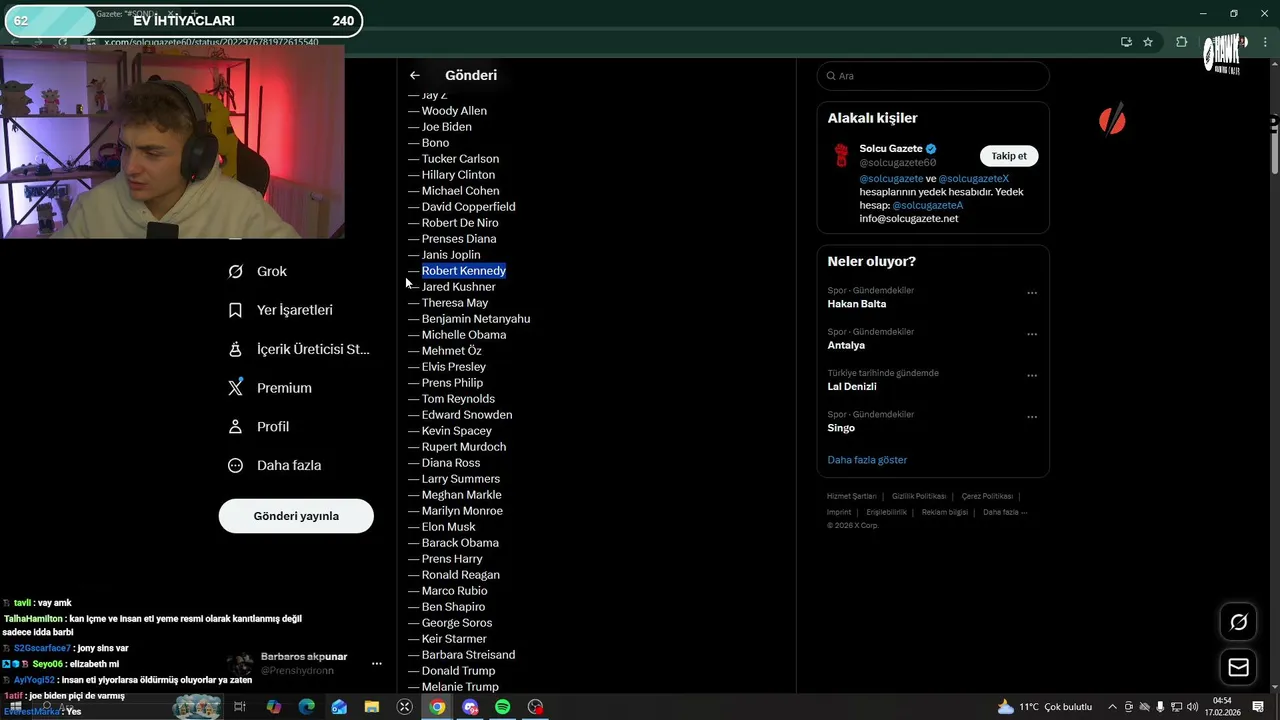
Task: Click the Task View icon on the taskbar
Action: point(240,707)
